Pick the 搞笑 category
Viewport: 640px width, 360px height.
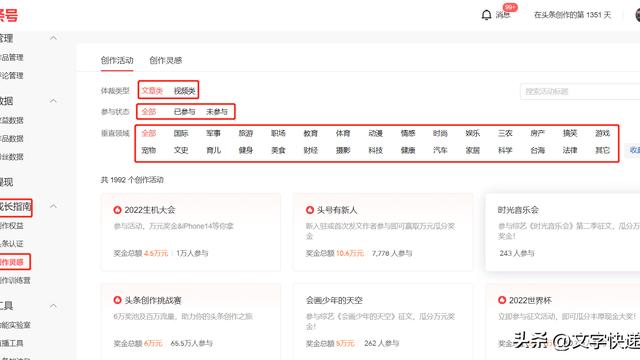tap(570, 133)
